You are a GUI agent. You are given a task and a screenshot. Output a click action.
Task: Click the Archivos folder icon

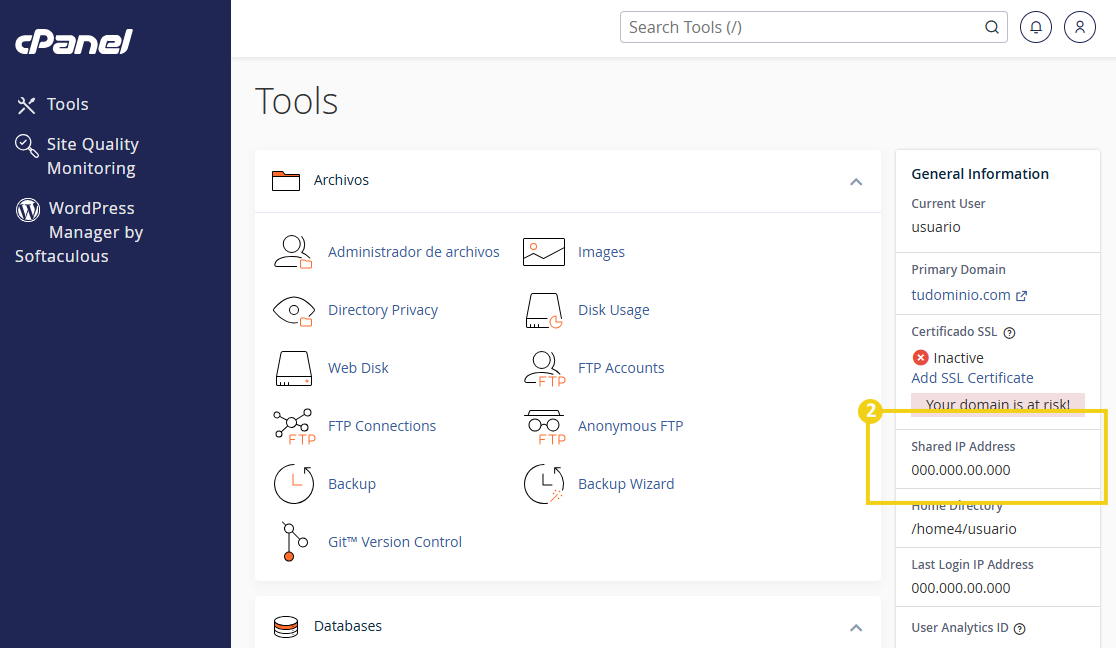click(x=286, y=181)
